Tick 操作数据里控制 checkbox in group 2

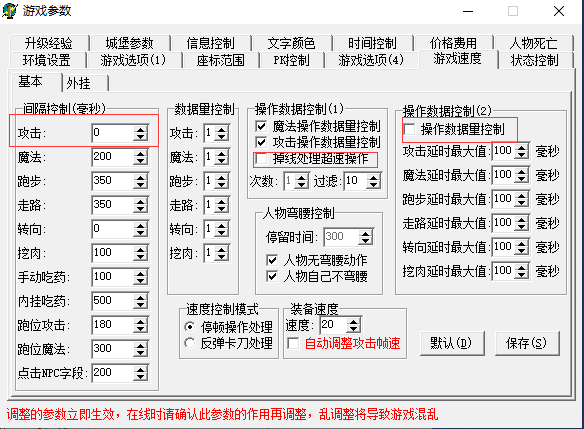click(409, 129)
